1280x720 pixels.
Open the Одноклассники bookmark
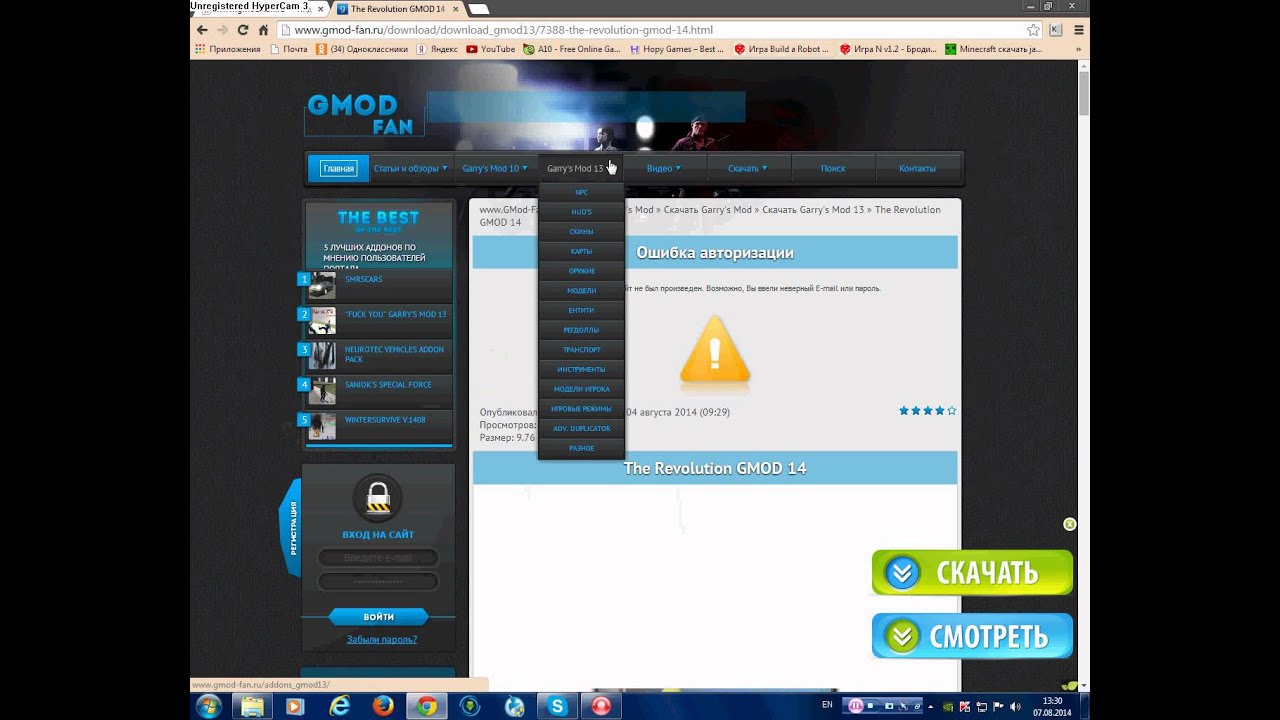coord(362,49)
